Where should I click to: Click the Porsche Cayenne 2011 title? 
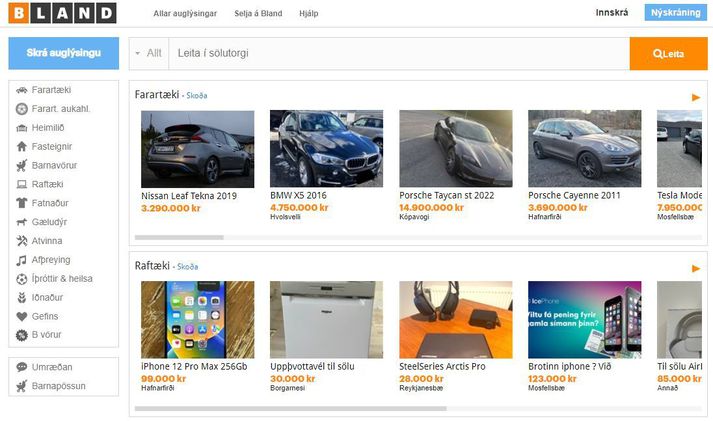pos(574,195)
